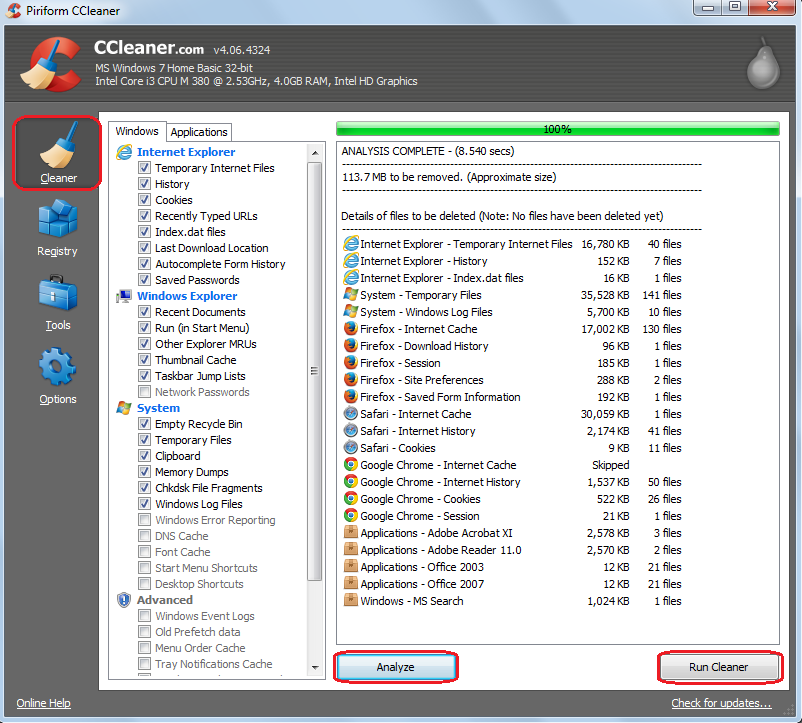Enable the DNS Cache checkbox

point(144,536)
